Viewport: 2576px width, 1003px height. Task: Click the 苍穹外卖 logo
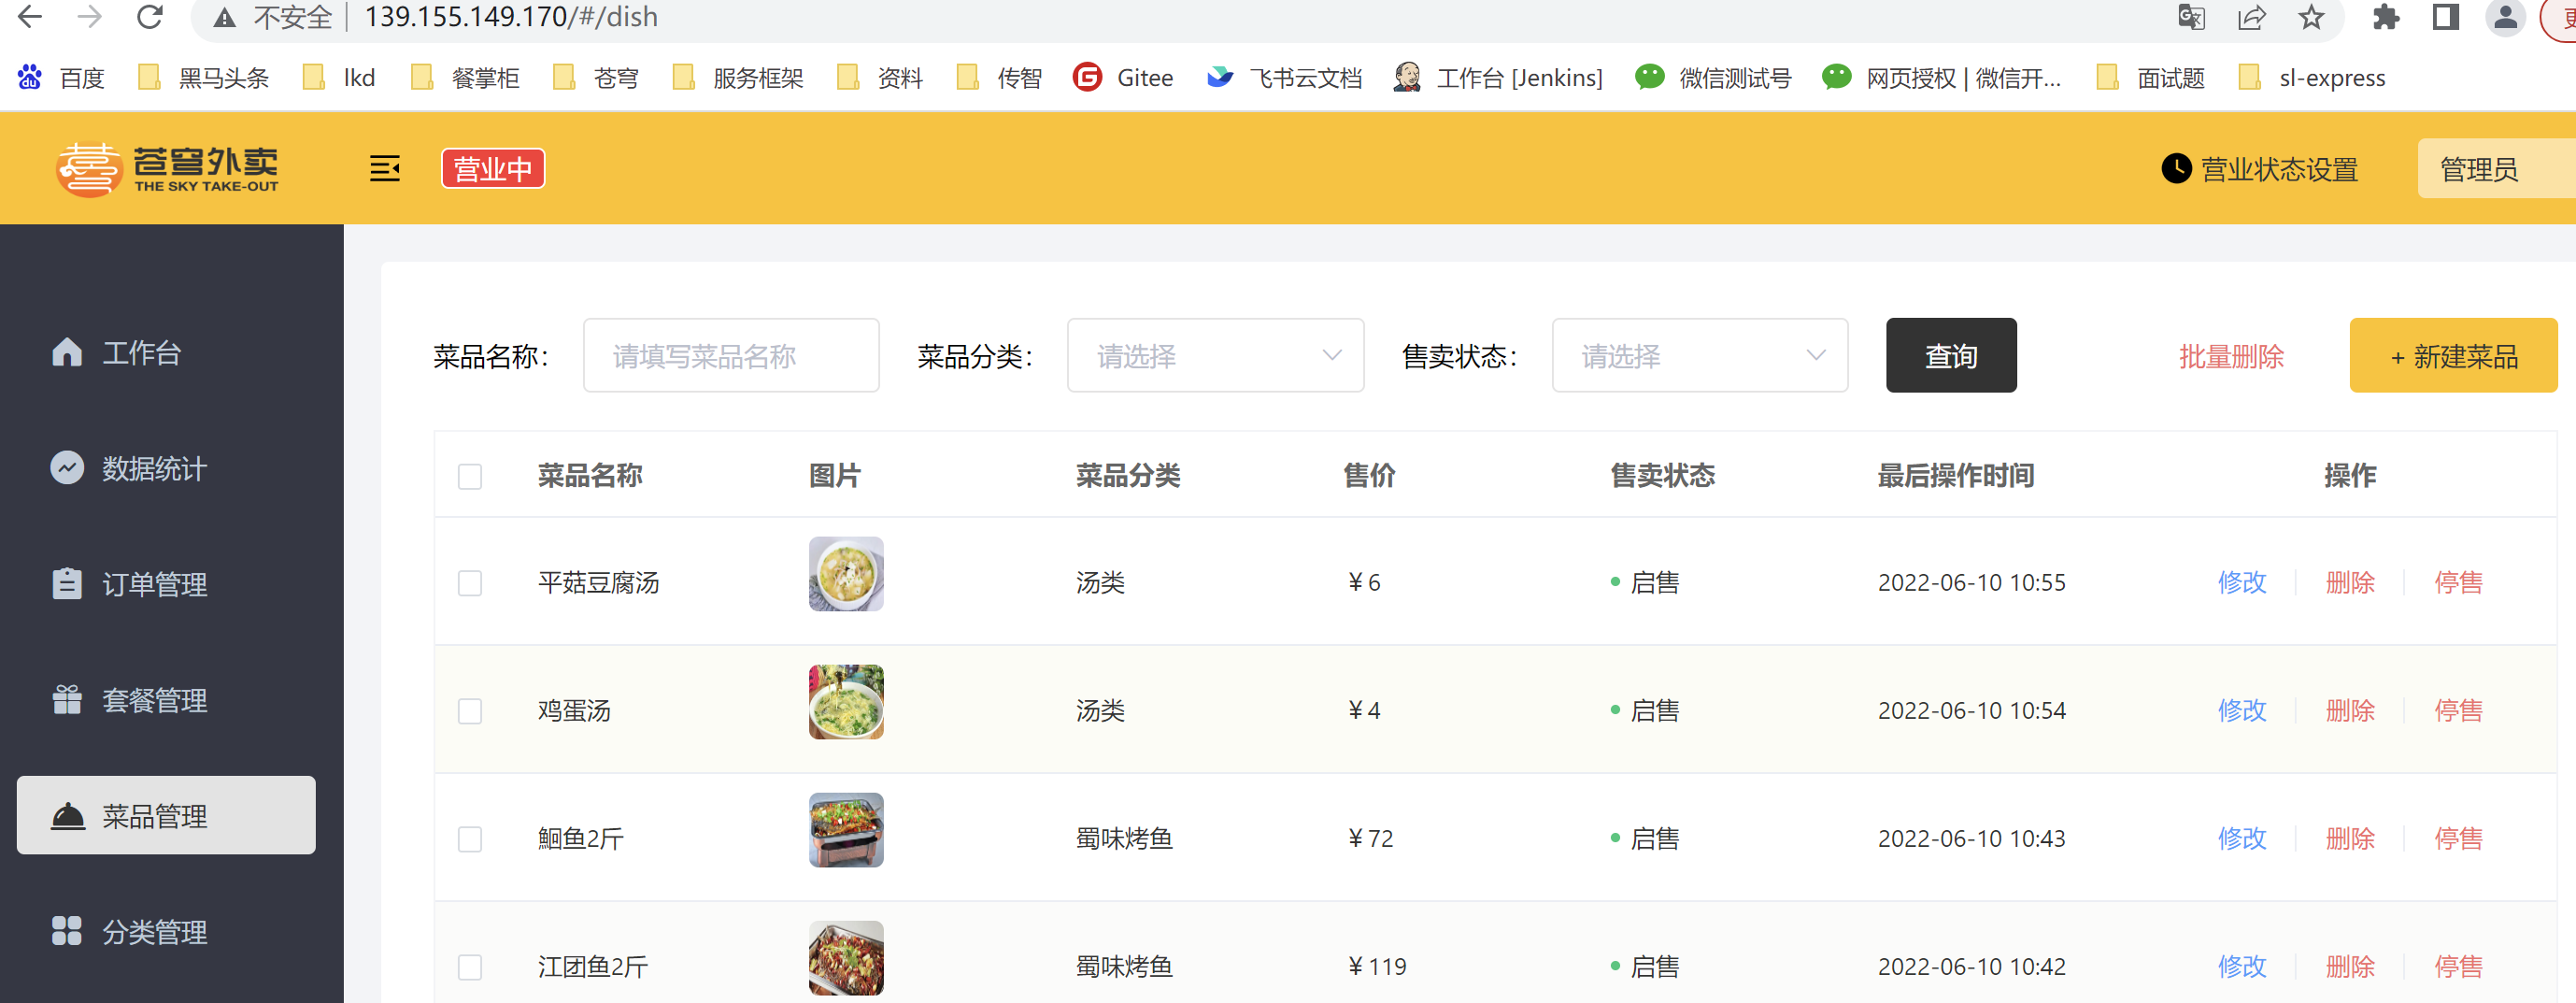(x=167, y=168)
